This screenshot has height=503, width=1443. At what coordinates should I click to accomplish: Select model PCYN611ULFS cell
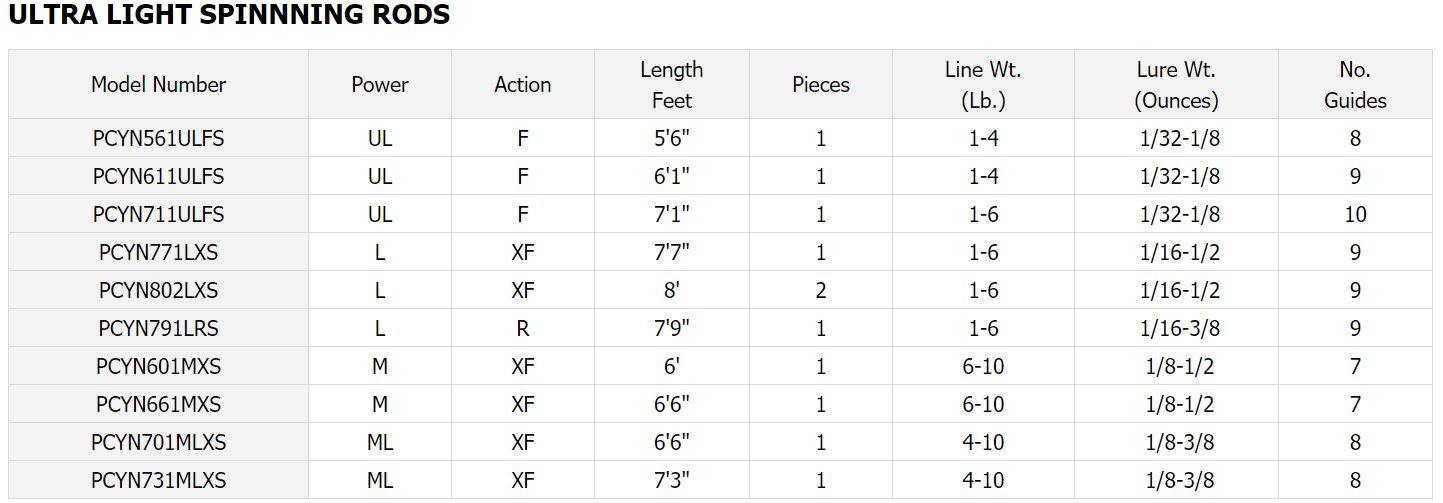158,176
